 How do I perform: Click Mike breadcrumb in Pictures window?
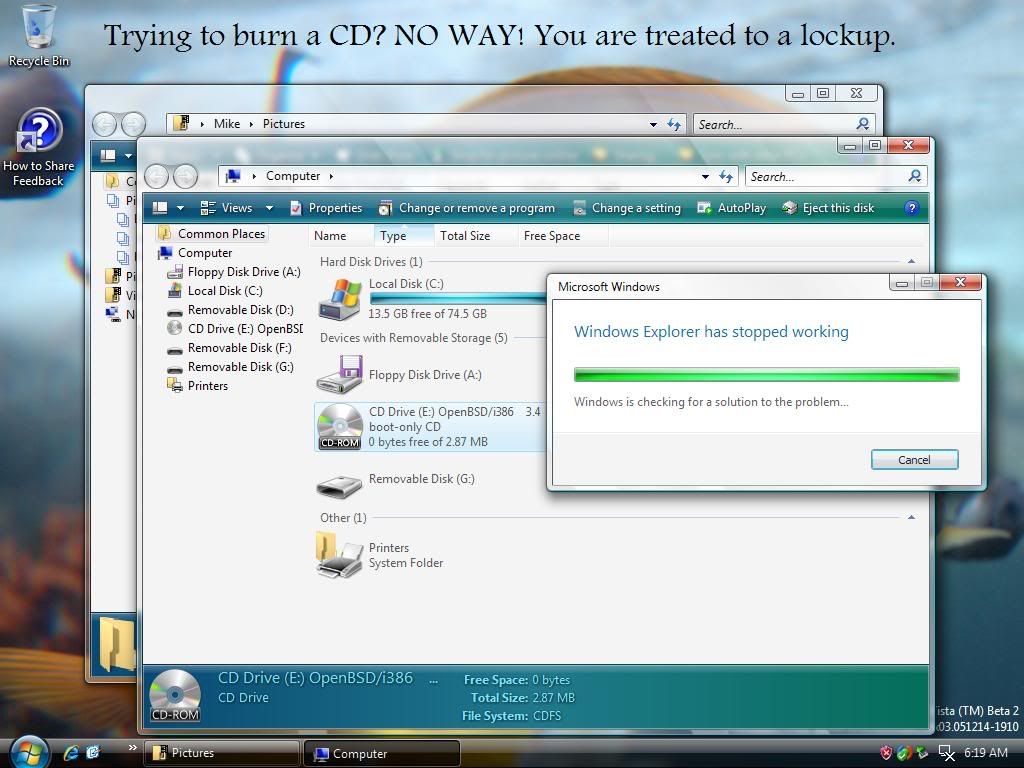tap(227, 124)
